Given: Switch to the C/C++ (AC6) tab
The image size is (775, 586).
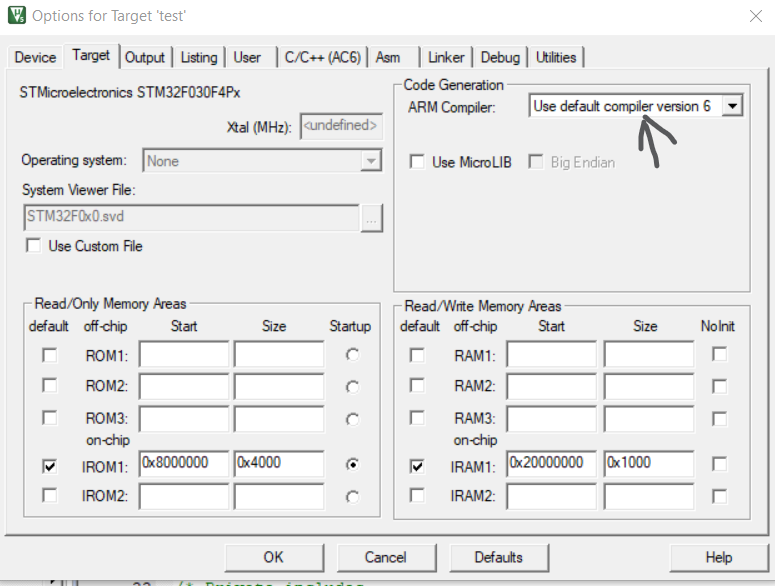Looking at the screenshot, I should tap(323, 57).
